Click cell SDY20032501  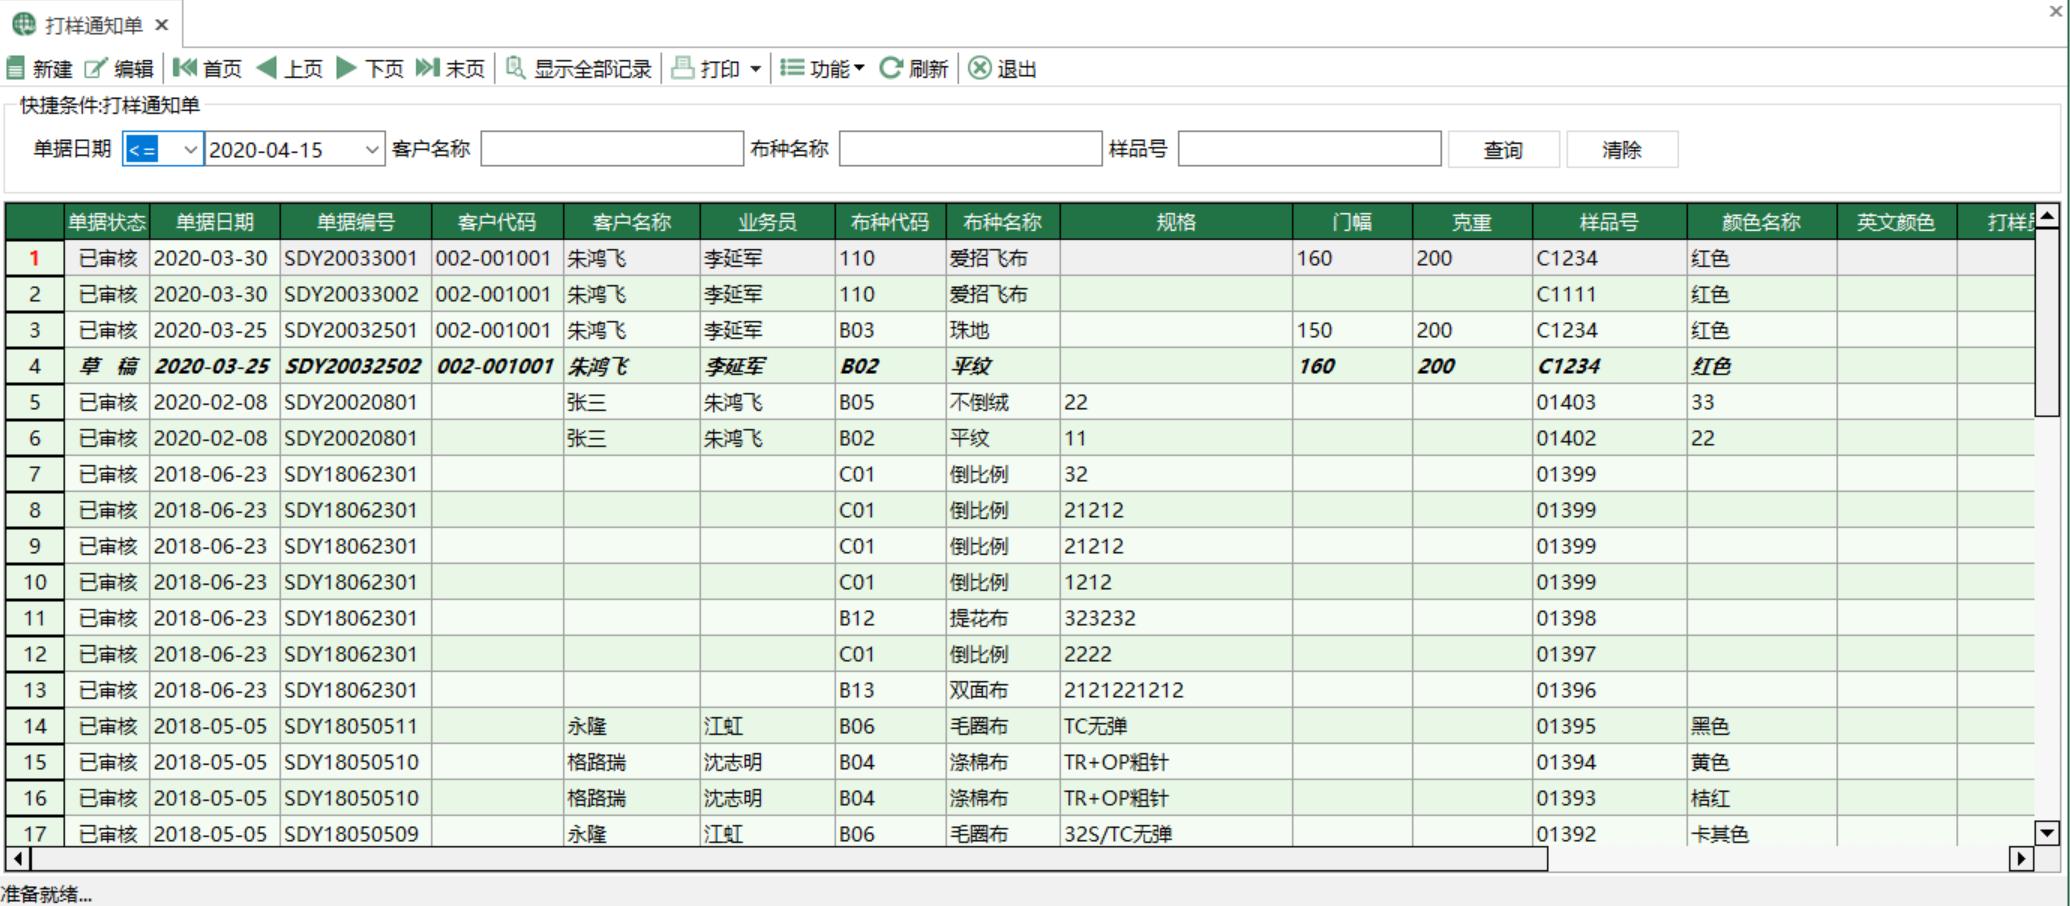pyautogui.click(x=356, y=330)
